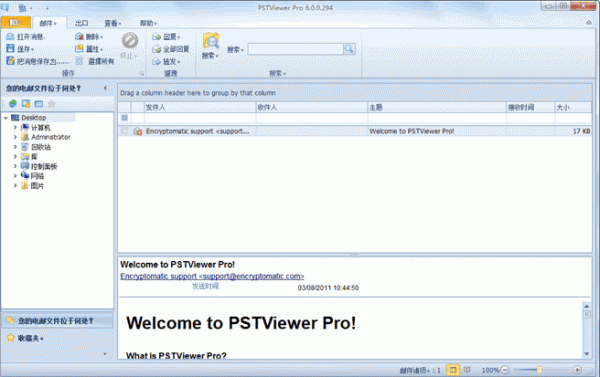
Task: Click the 转发 forward icon
Action: tap(156, 61)
